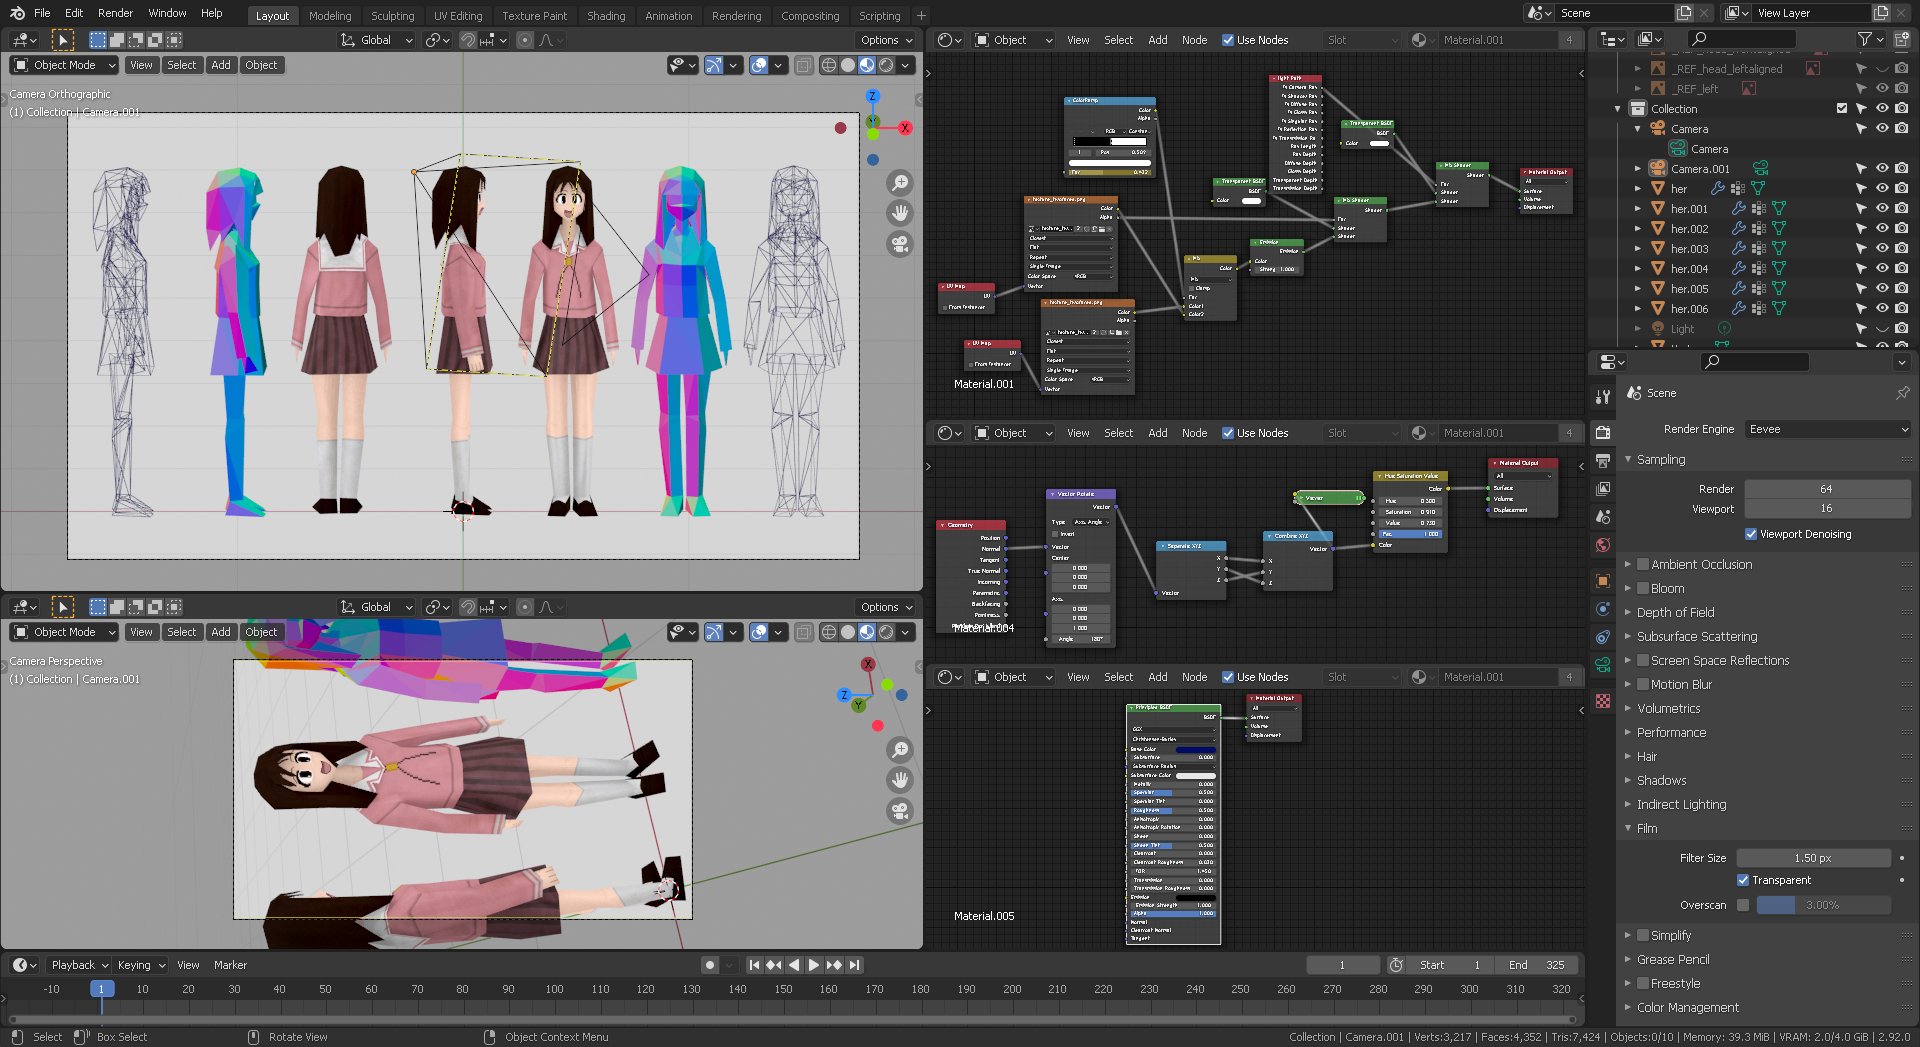
Task: Toggle camera view icon in bottom viewport
Action: [x=900, y=810]
